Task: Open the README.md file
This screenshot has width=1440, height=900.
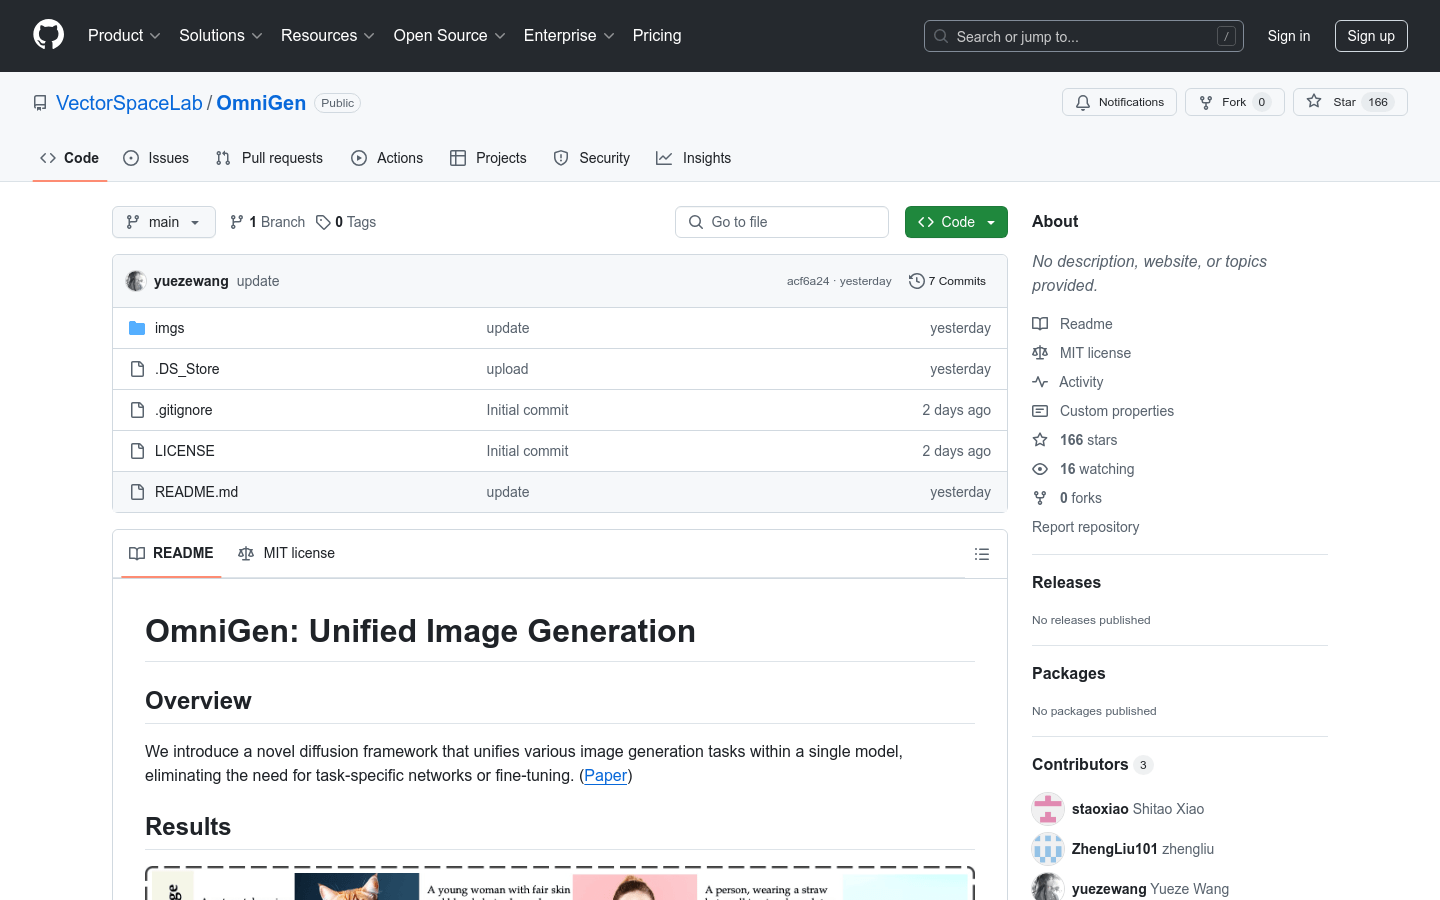Action: coord(196,492)
